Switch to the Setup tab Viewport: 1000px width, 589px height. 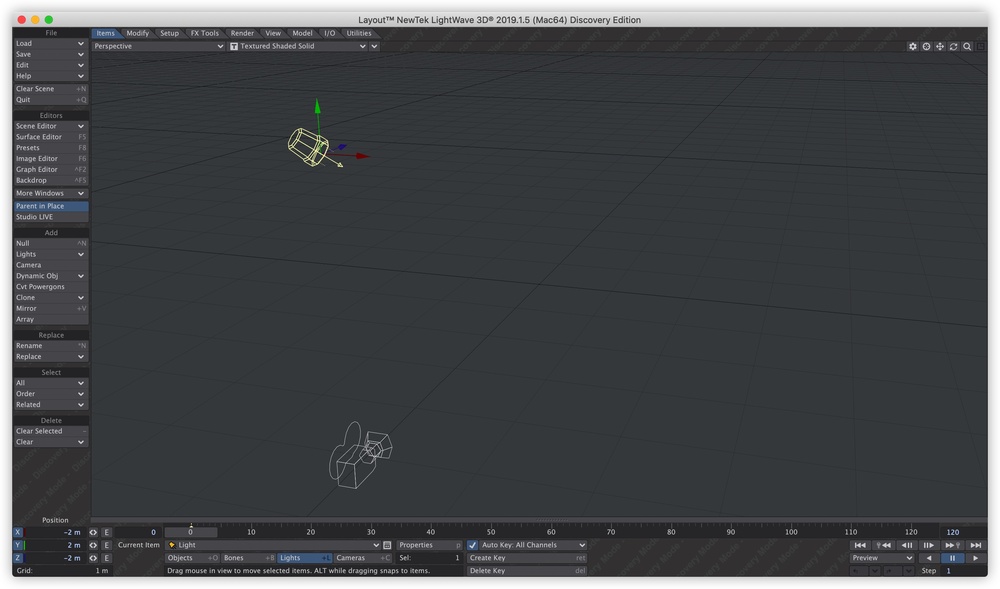click(x=170, y=33)
